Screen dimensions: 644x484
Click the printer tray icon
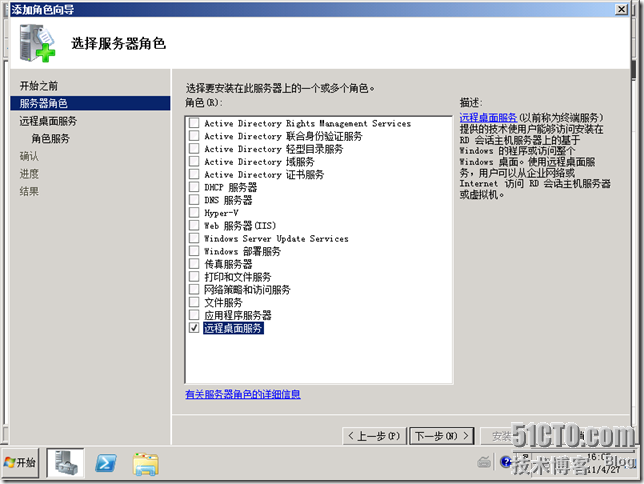484,462
